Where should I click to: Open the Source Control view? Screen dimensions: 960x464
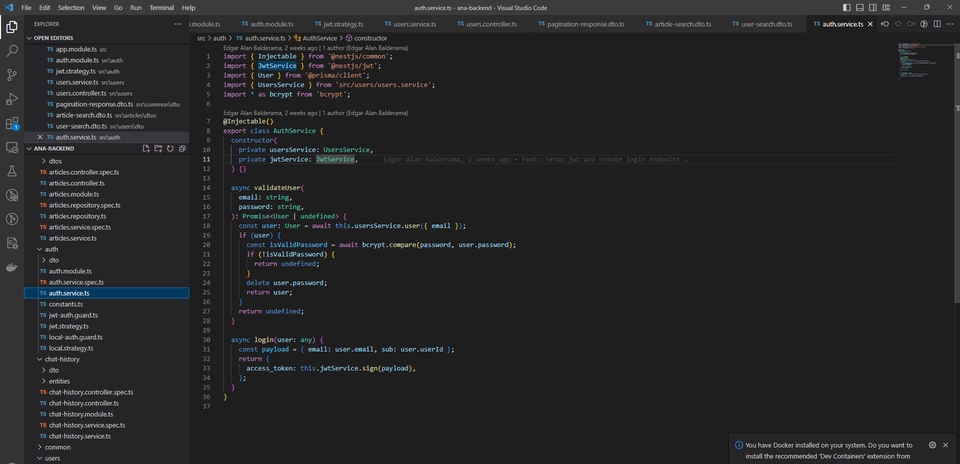tap(12, 75)
